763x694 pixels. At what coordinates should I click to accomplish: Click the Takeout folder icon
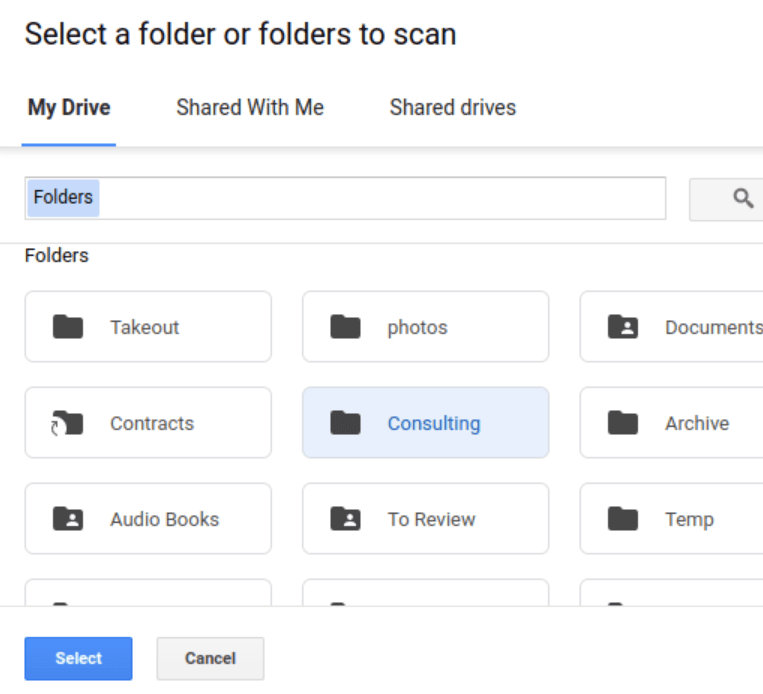pyautogui.click(x=68, y=327)
